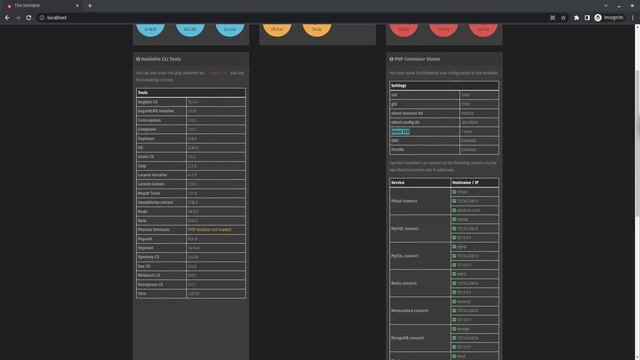Select the devilbox browser tab
The height and width of the screenshot is (360, 640).
[43, 6]
